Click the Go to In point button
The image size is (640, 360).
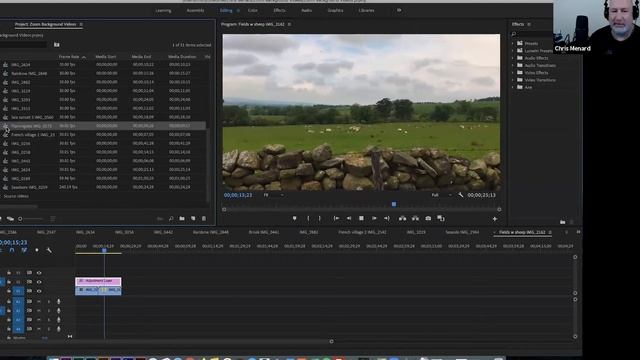[336, 218]
